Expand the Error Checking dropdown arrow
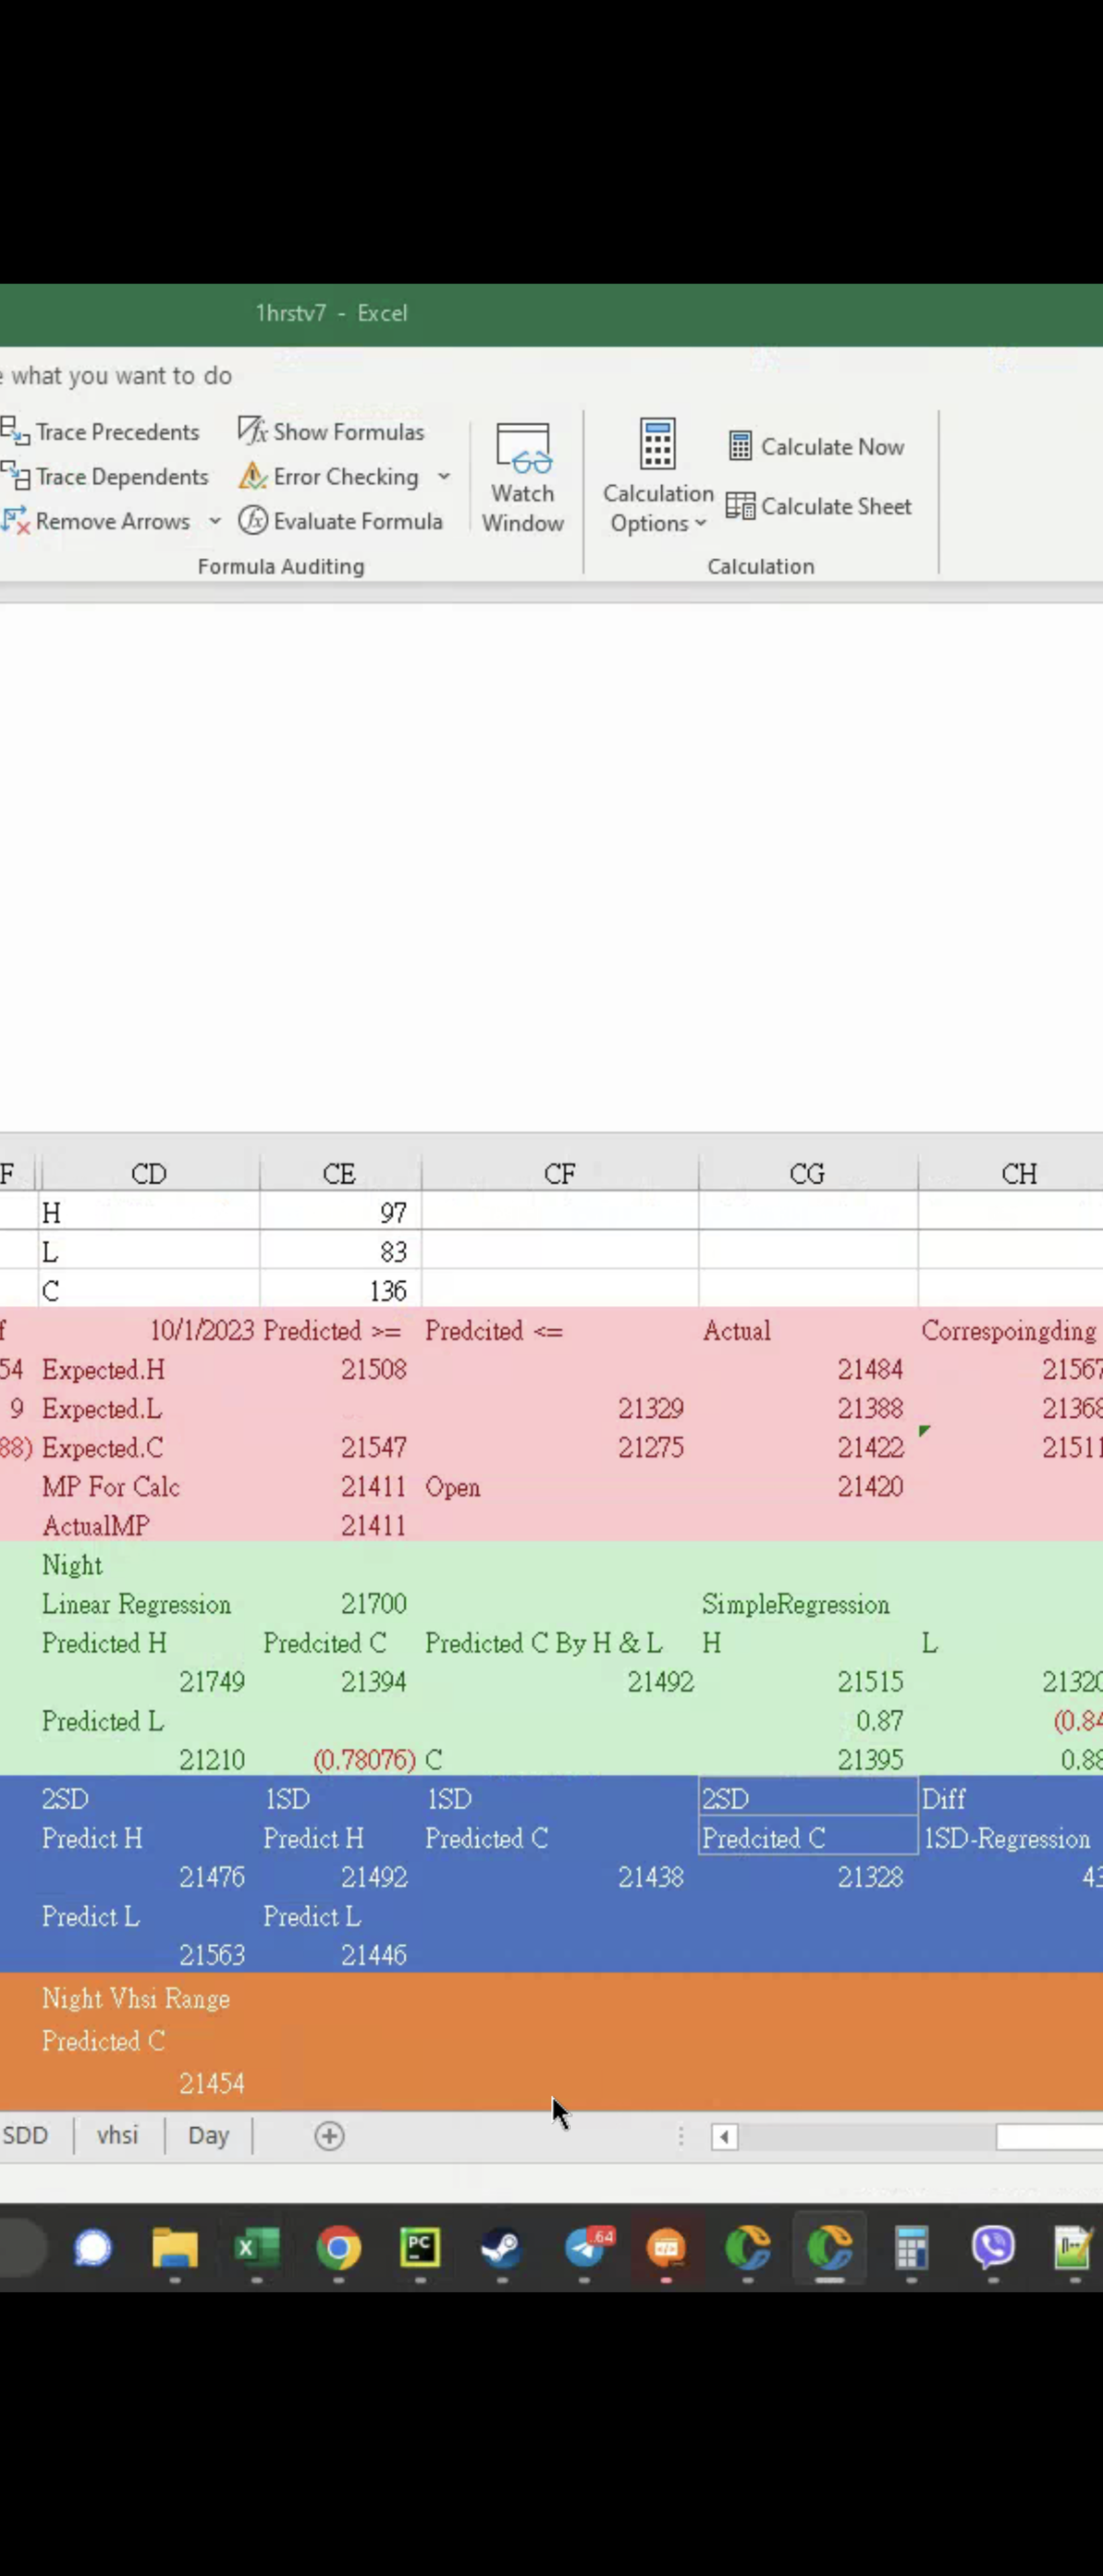 tap(444, 477)
